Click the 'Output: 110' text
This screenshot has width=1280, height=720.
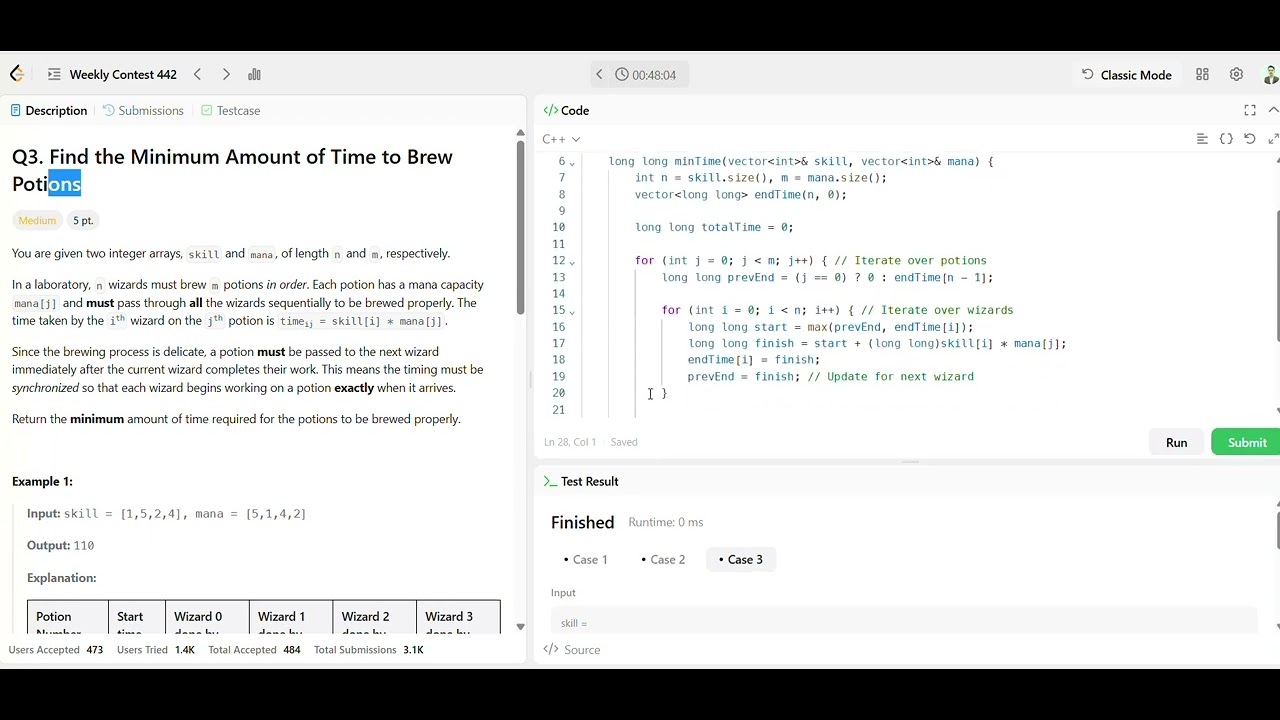[x=60, y=545]
